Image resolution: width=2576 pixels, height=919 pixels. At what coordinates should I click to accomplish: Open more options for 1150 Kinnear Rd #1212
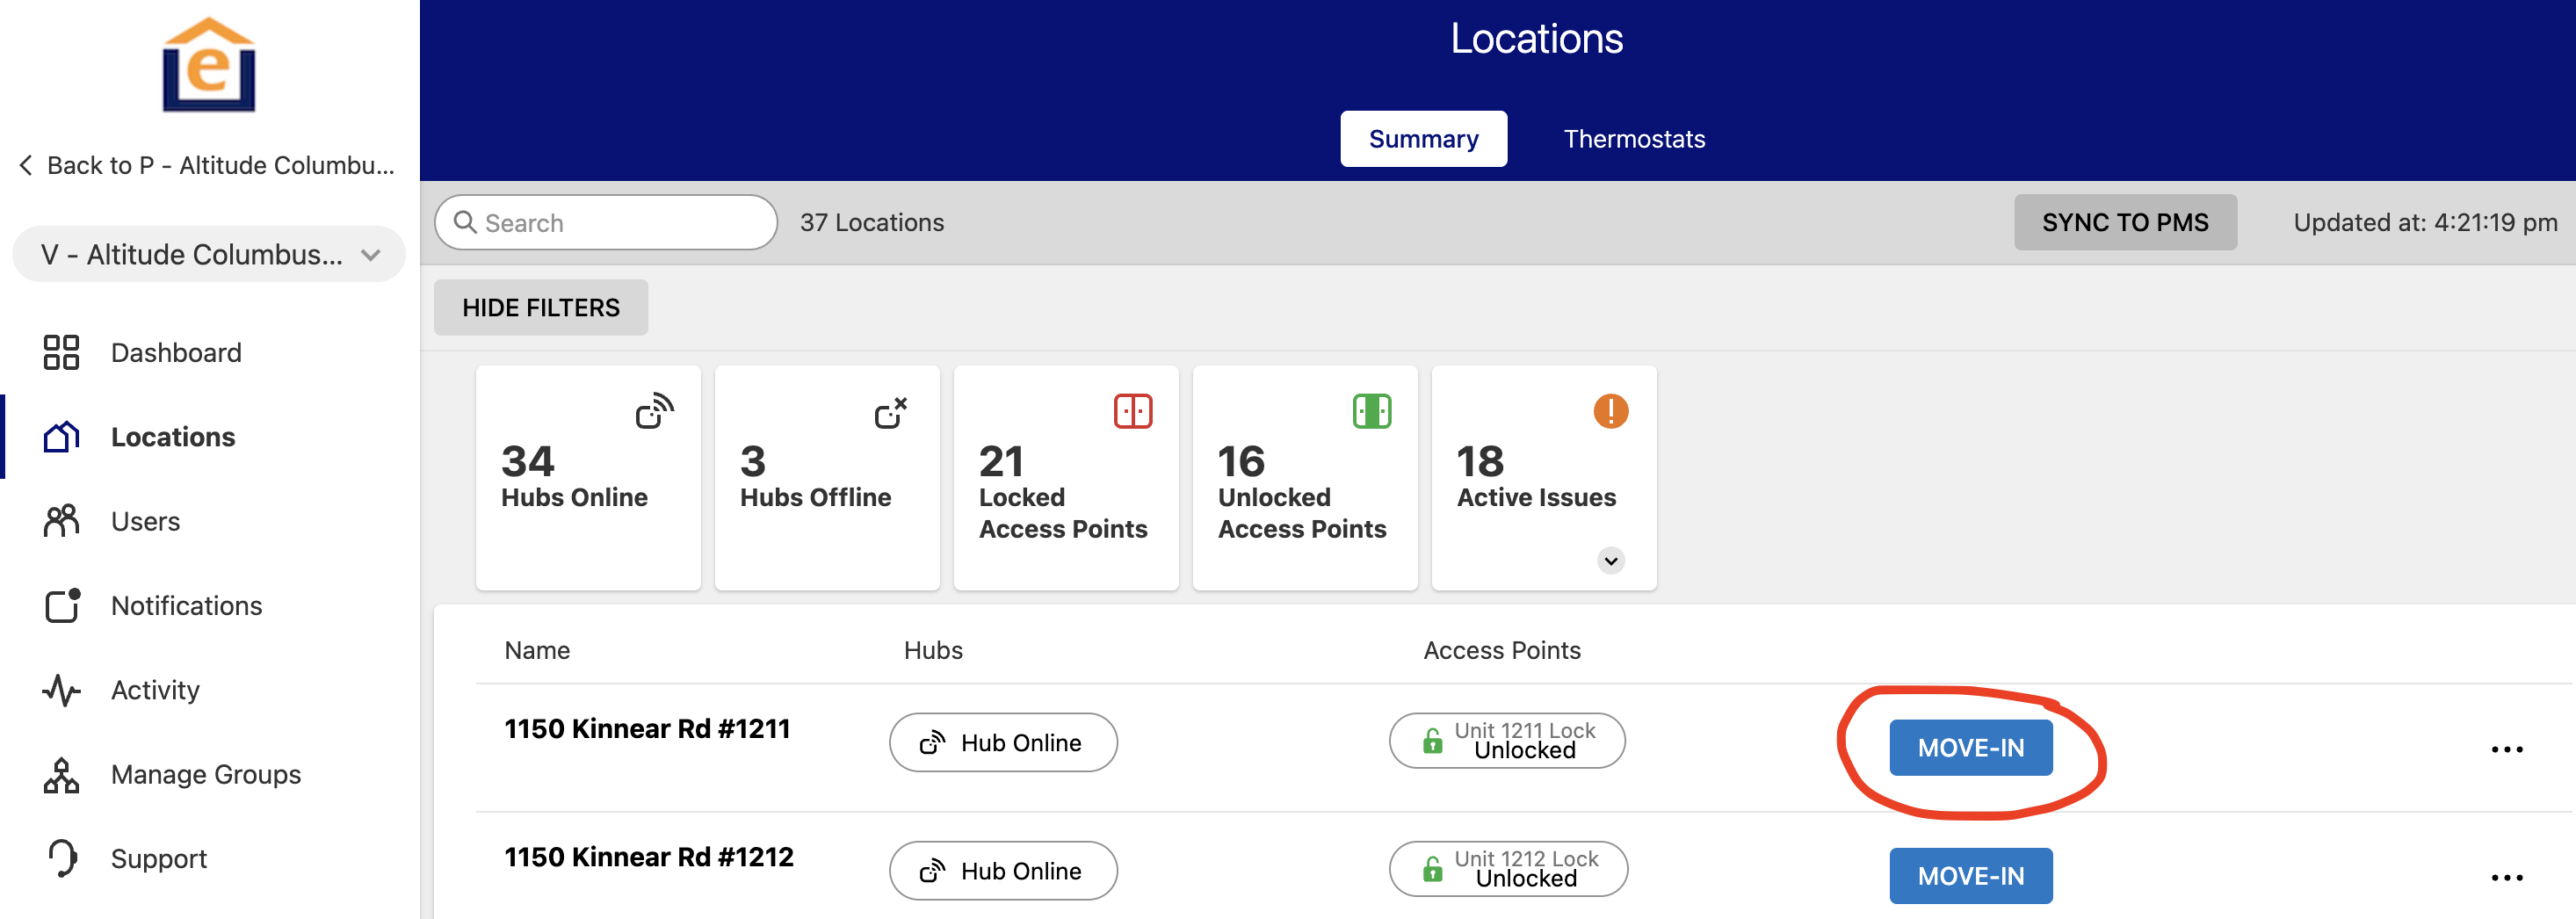(x=2506, y=877)
